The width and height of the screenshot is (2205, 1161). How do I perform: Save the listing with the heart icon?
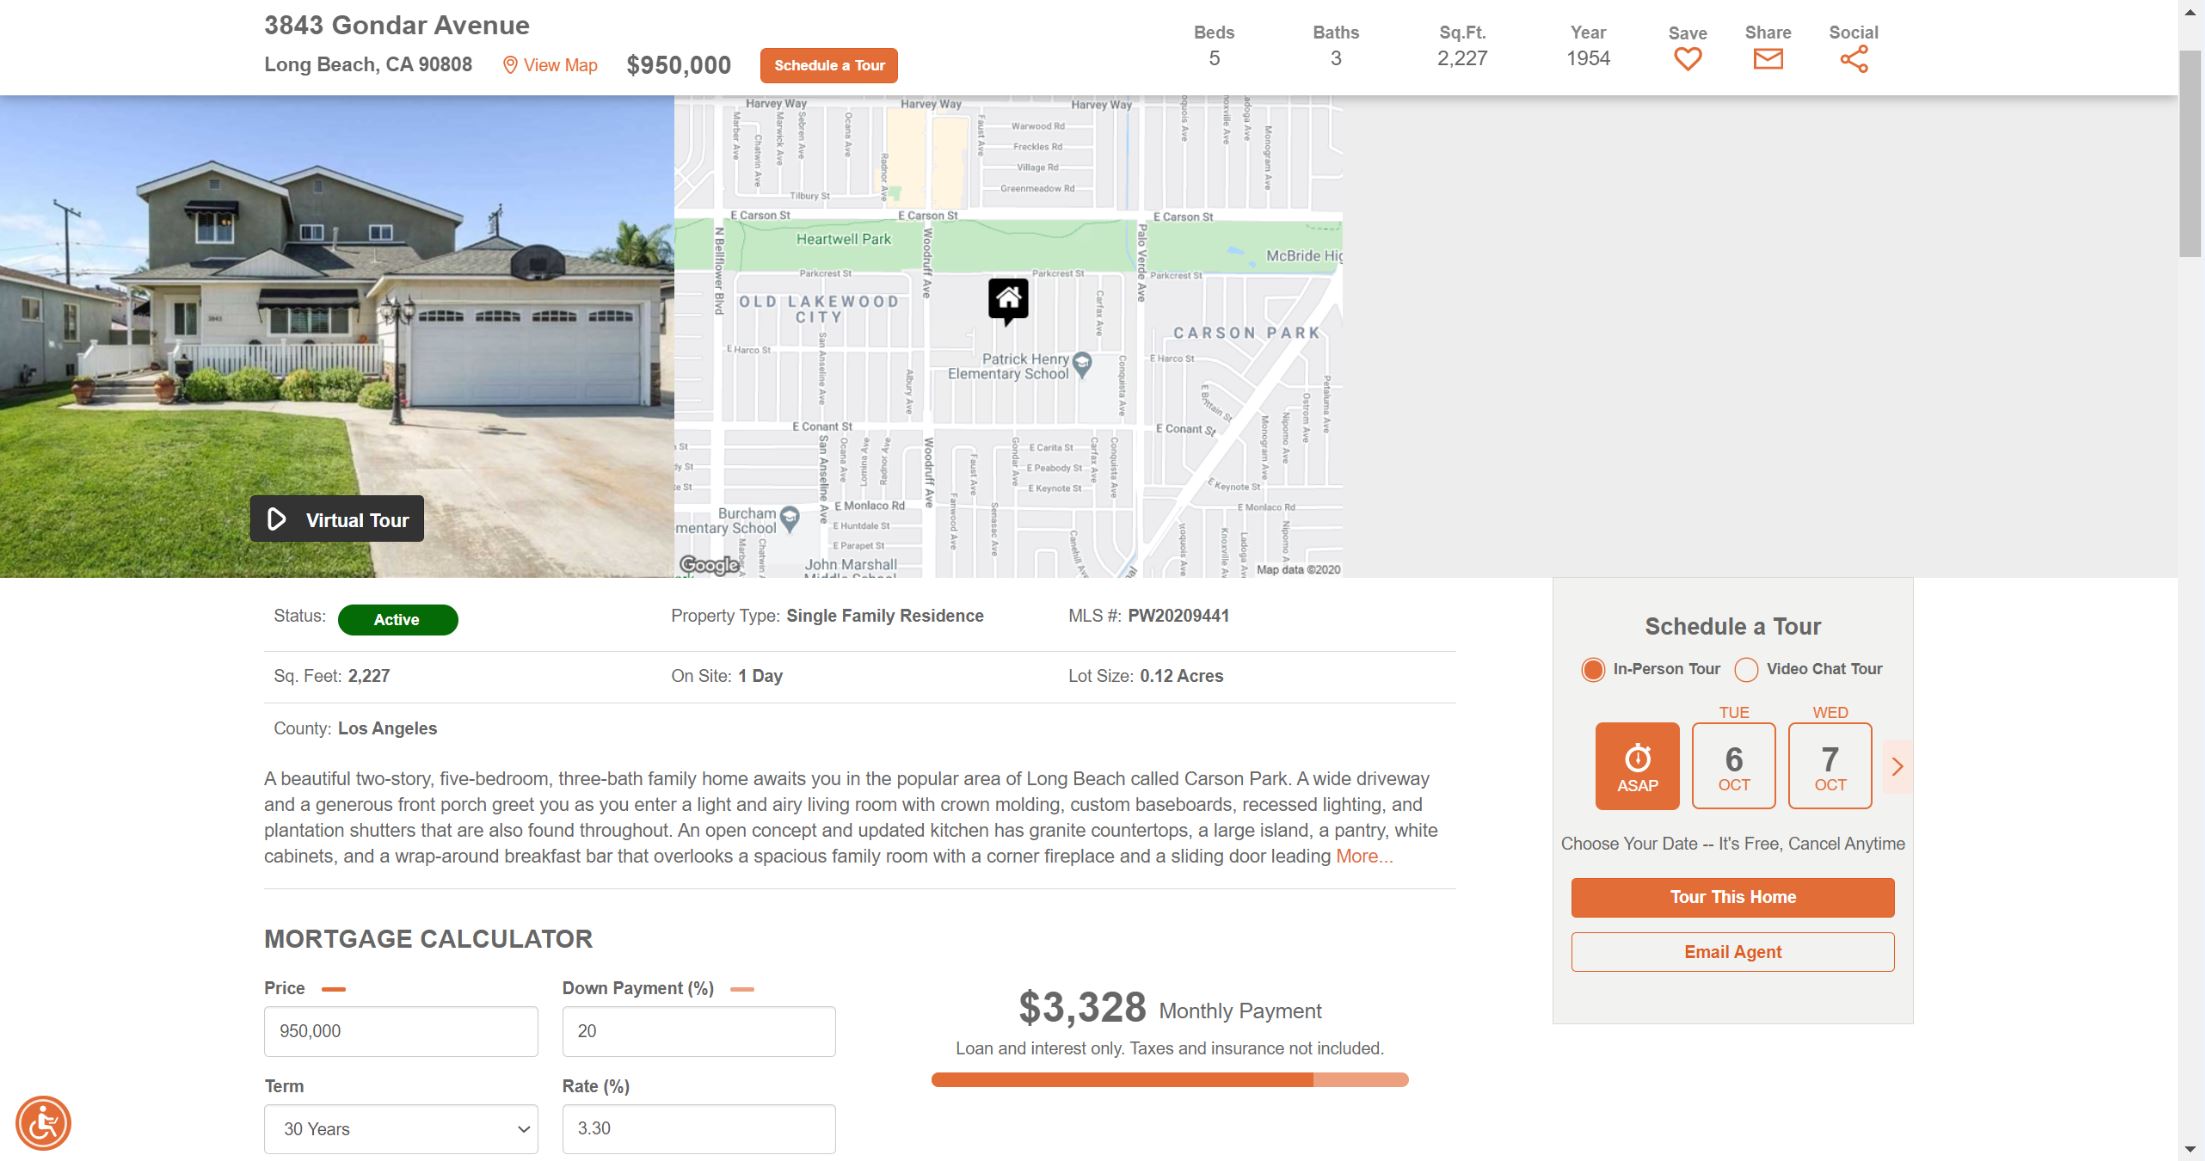coord(1687,59)
